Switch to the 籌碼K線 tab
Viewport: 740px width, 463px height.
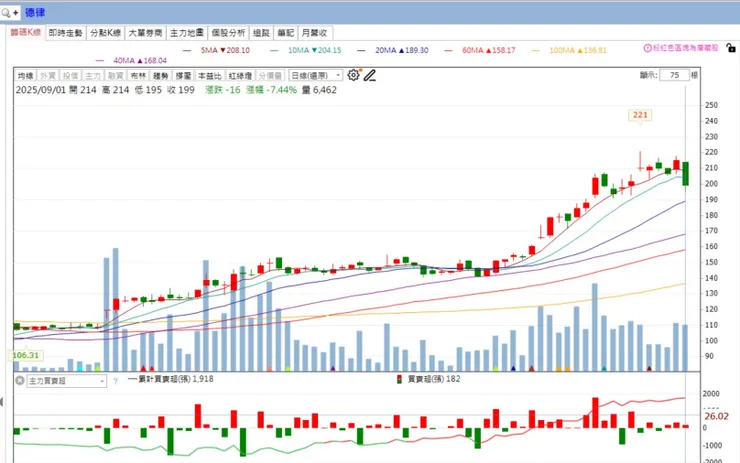(x=26, y=33)
